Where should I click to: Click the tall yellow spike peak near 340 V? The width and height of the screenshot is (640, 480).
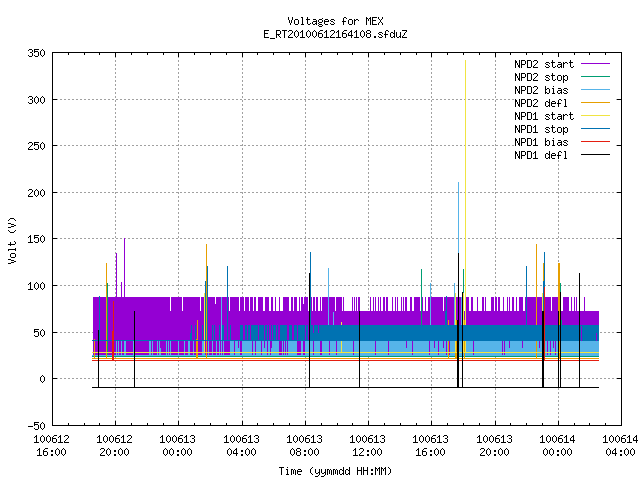(x=465, y=61)
